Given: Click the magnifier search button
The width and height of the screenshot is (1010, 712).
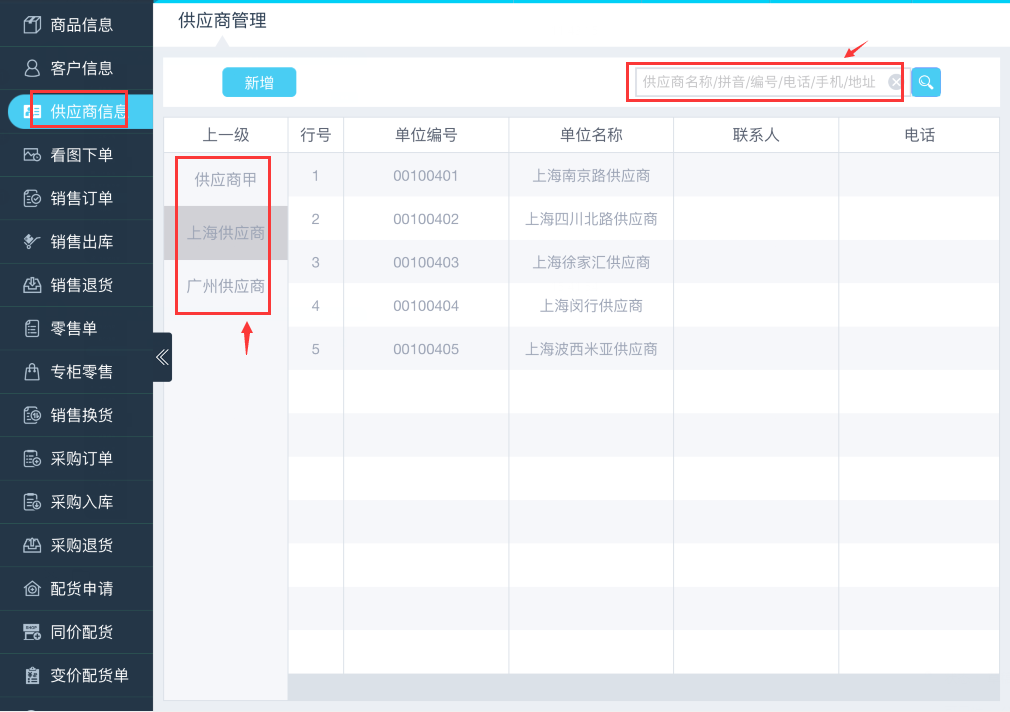Looking at the screenshot, I should pos(926,82).
